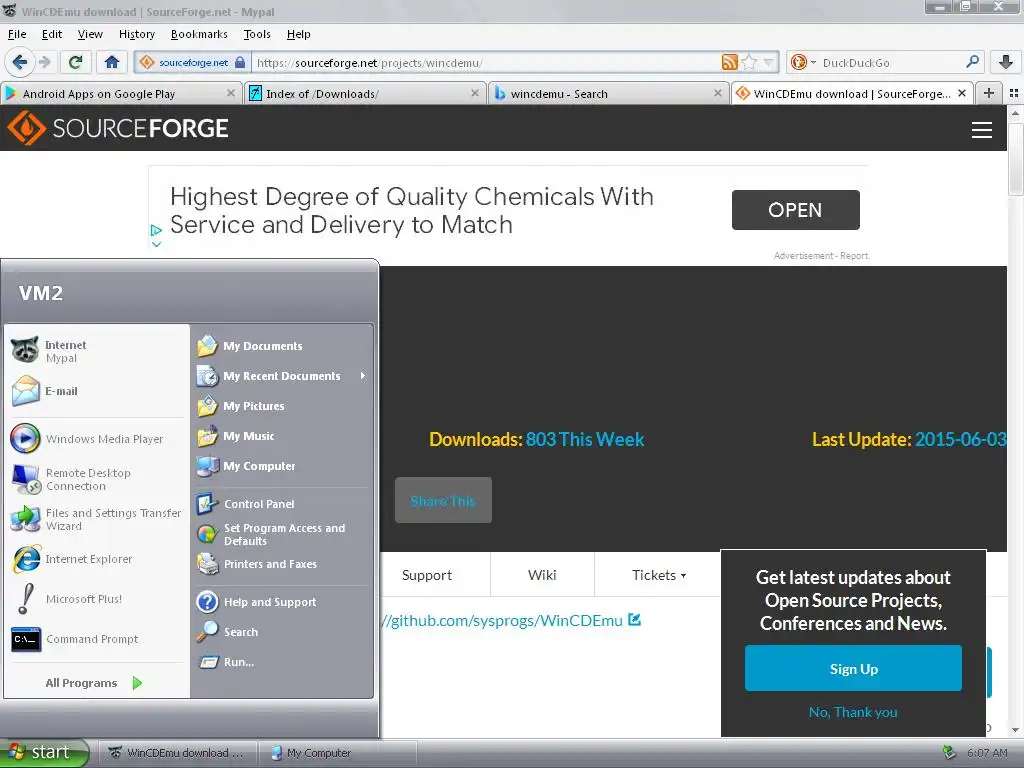This screenshot has height=768, width=1024.
Task: Open the Bookmarks menu
Action: point(199,34)
